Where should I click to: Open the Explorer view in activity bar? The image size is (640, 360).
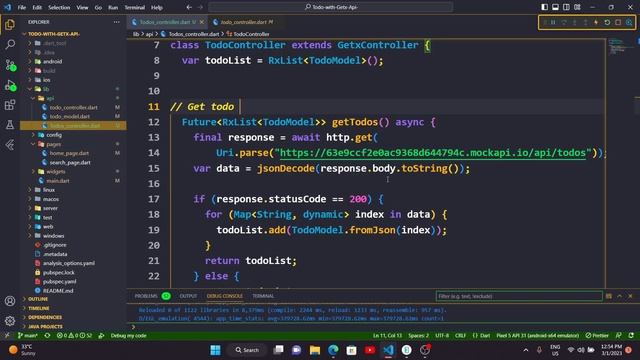tap(10, 25)
